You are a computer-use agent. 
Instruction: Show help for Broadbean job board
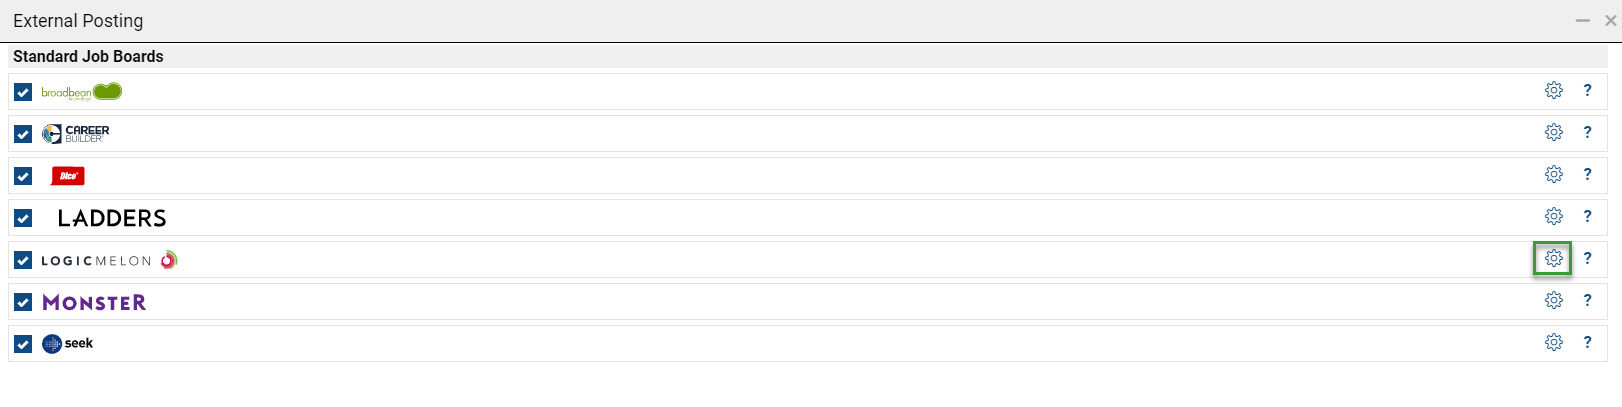tap(1587, 90)
